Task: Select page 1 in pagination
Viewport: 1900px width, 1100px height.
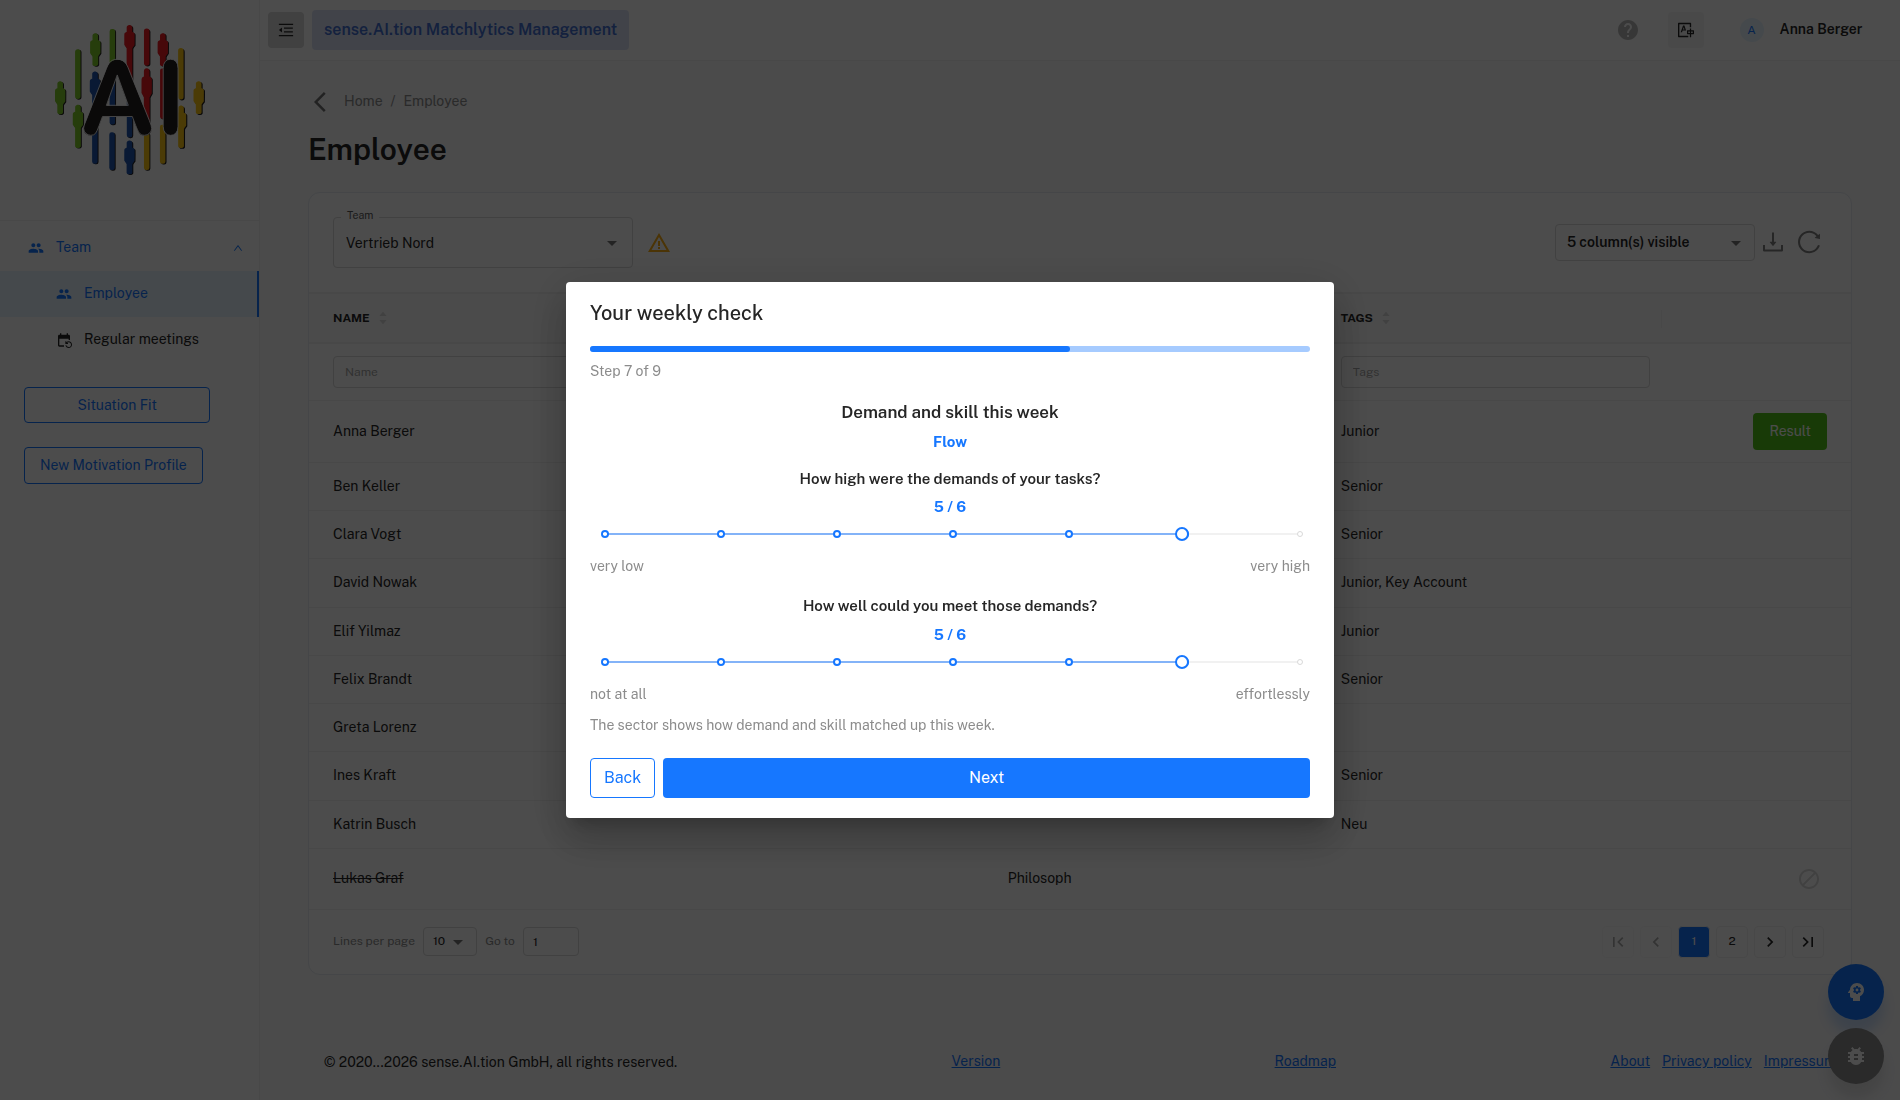Action: pyautogui.click(x=1694, y=942)
